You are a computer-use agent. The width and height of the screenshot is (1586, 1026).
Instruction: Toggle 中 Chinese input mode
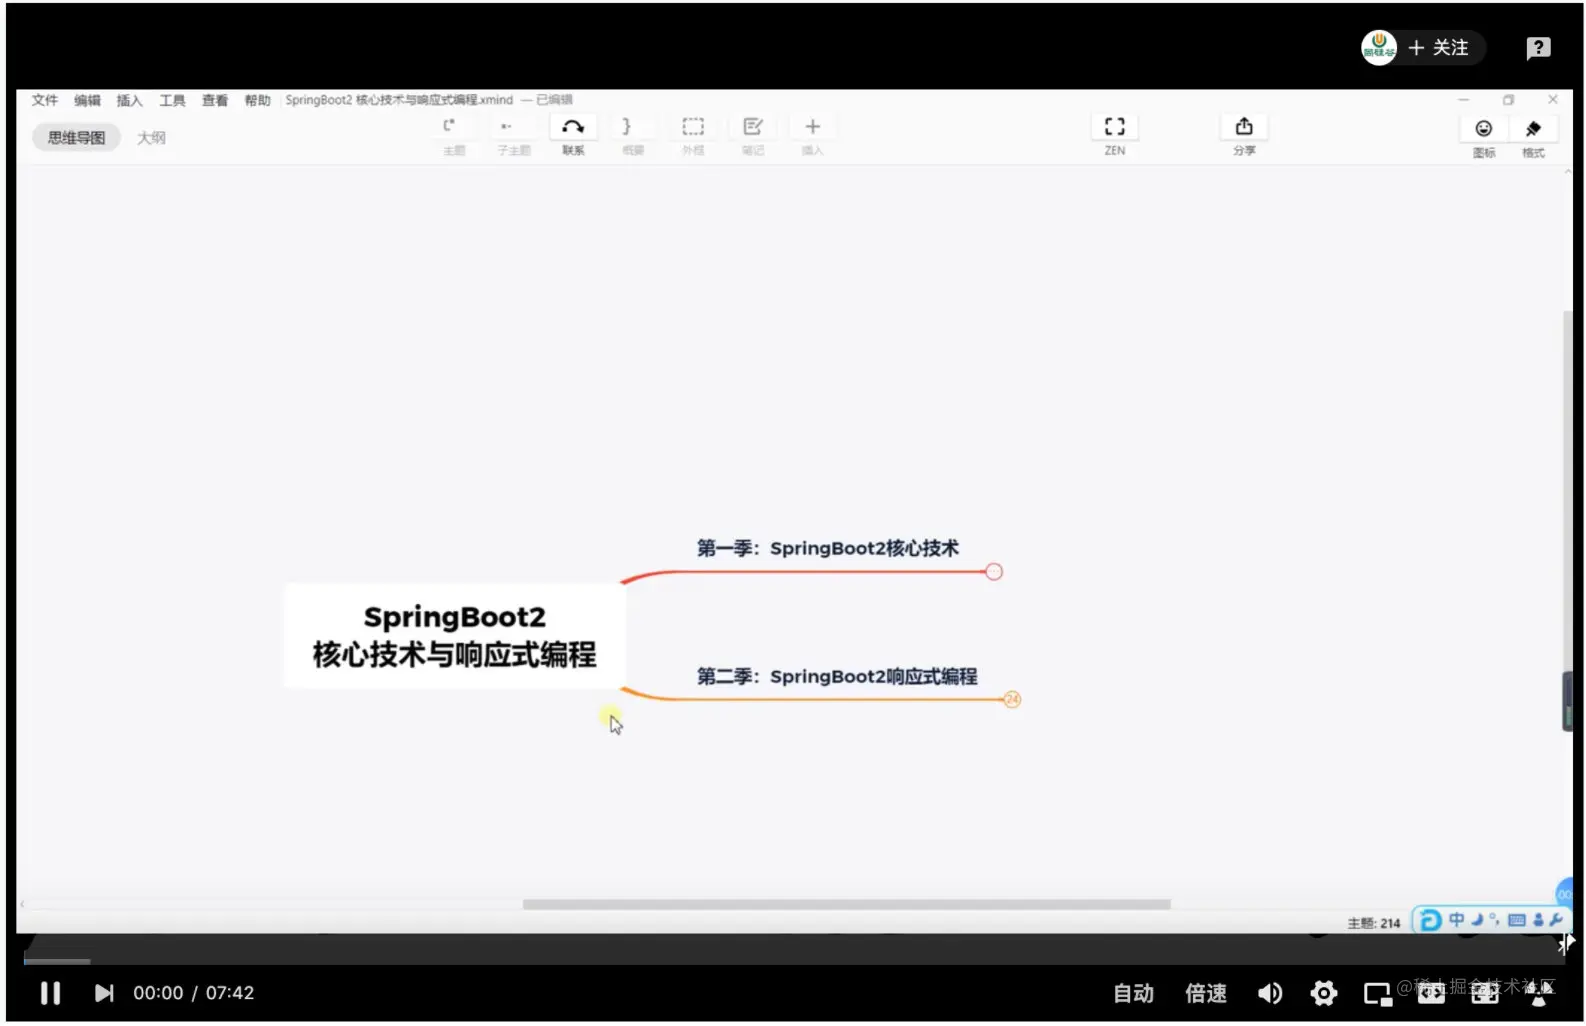coord(1456,920)
